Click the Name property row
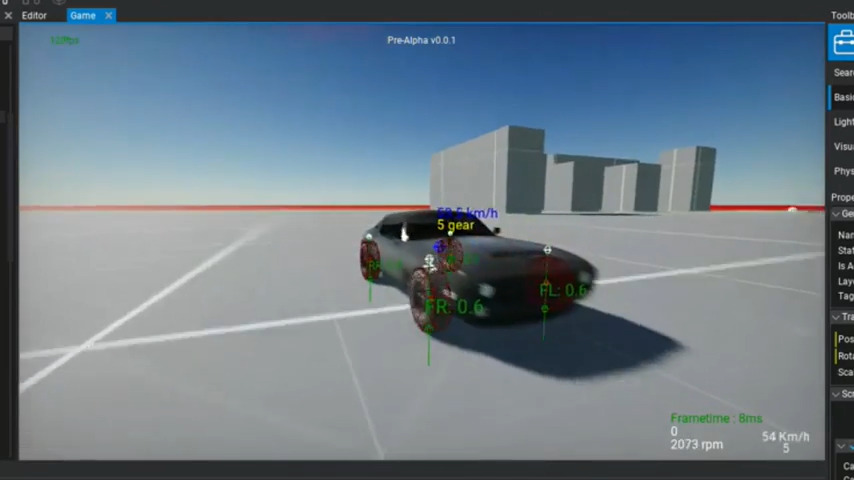 (x=846, y=234)
